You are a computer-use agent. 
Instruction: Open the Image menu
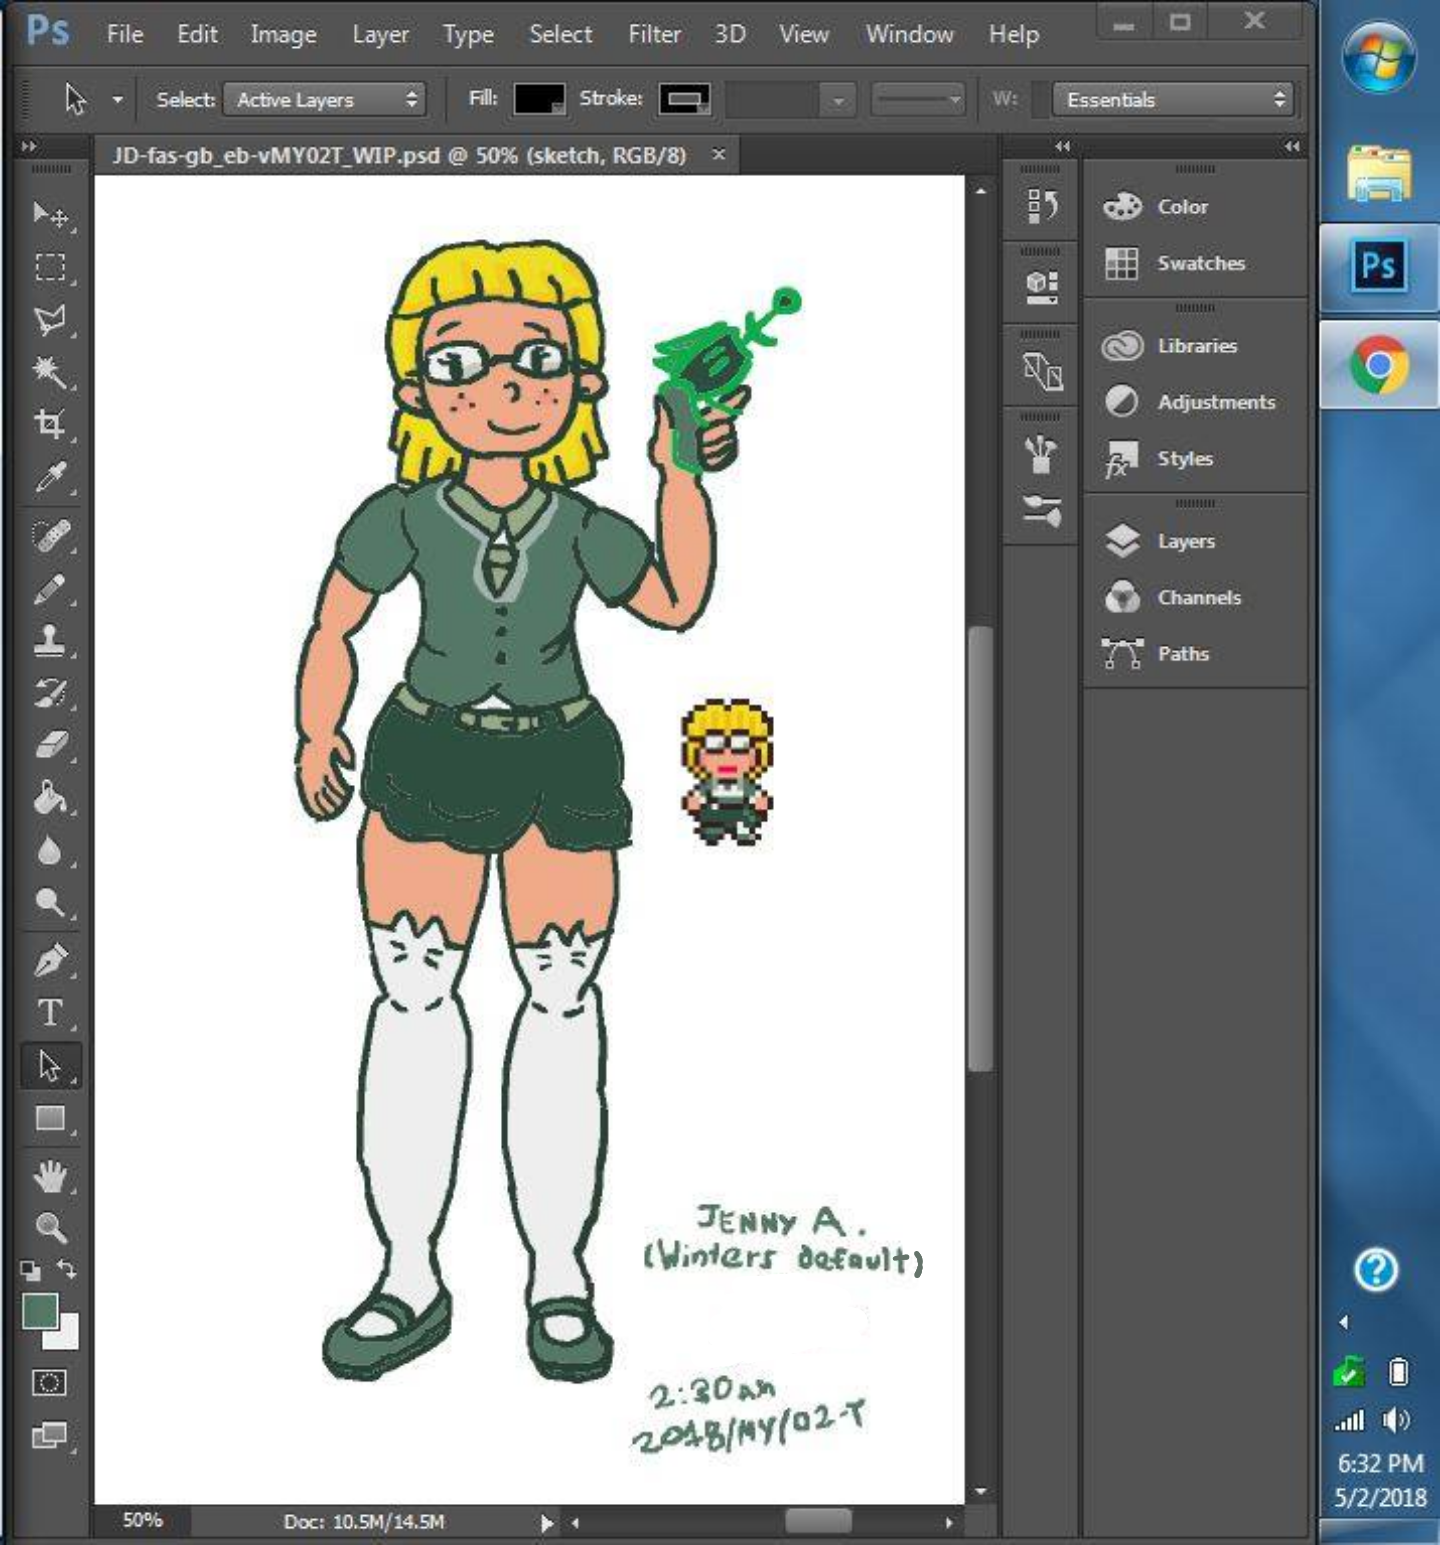coord(284,34)
